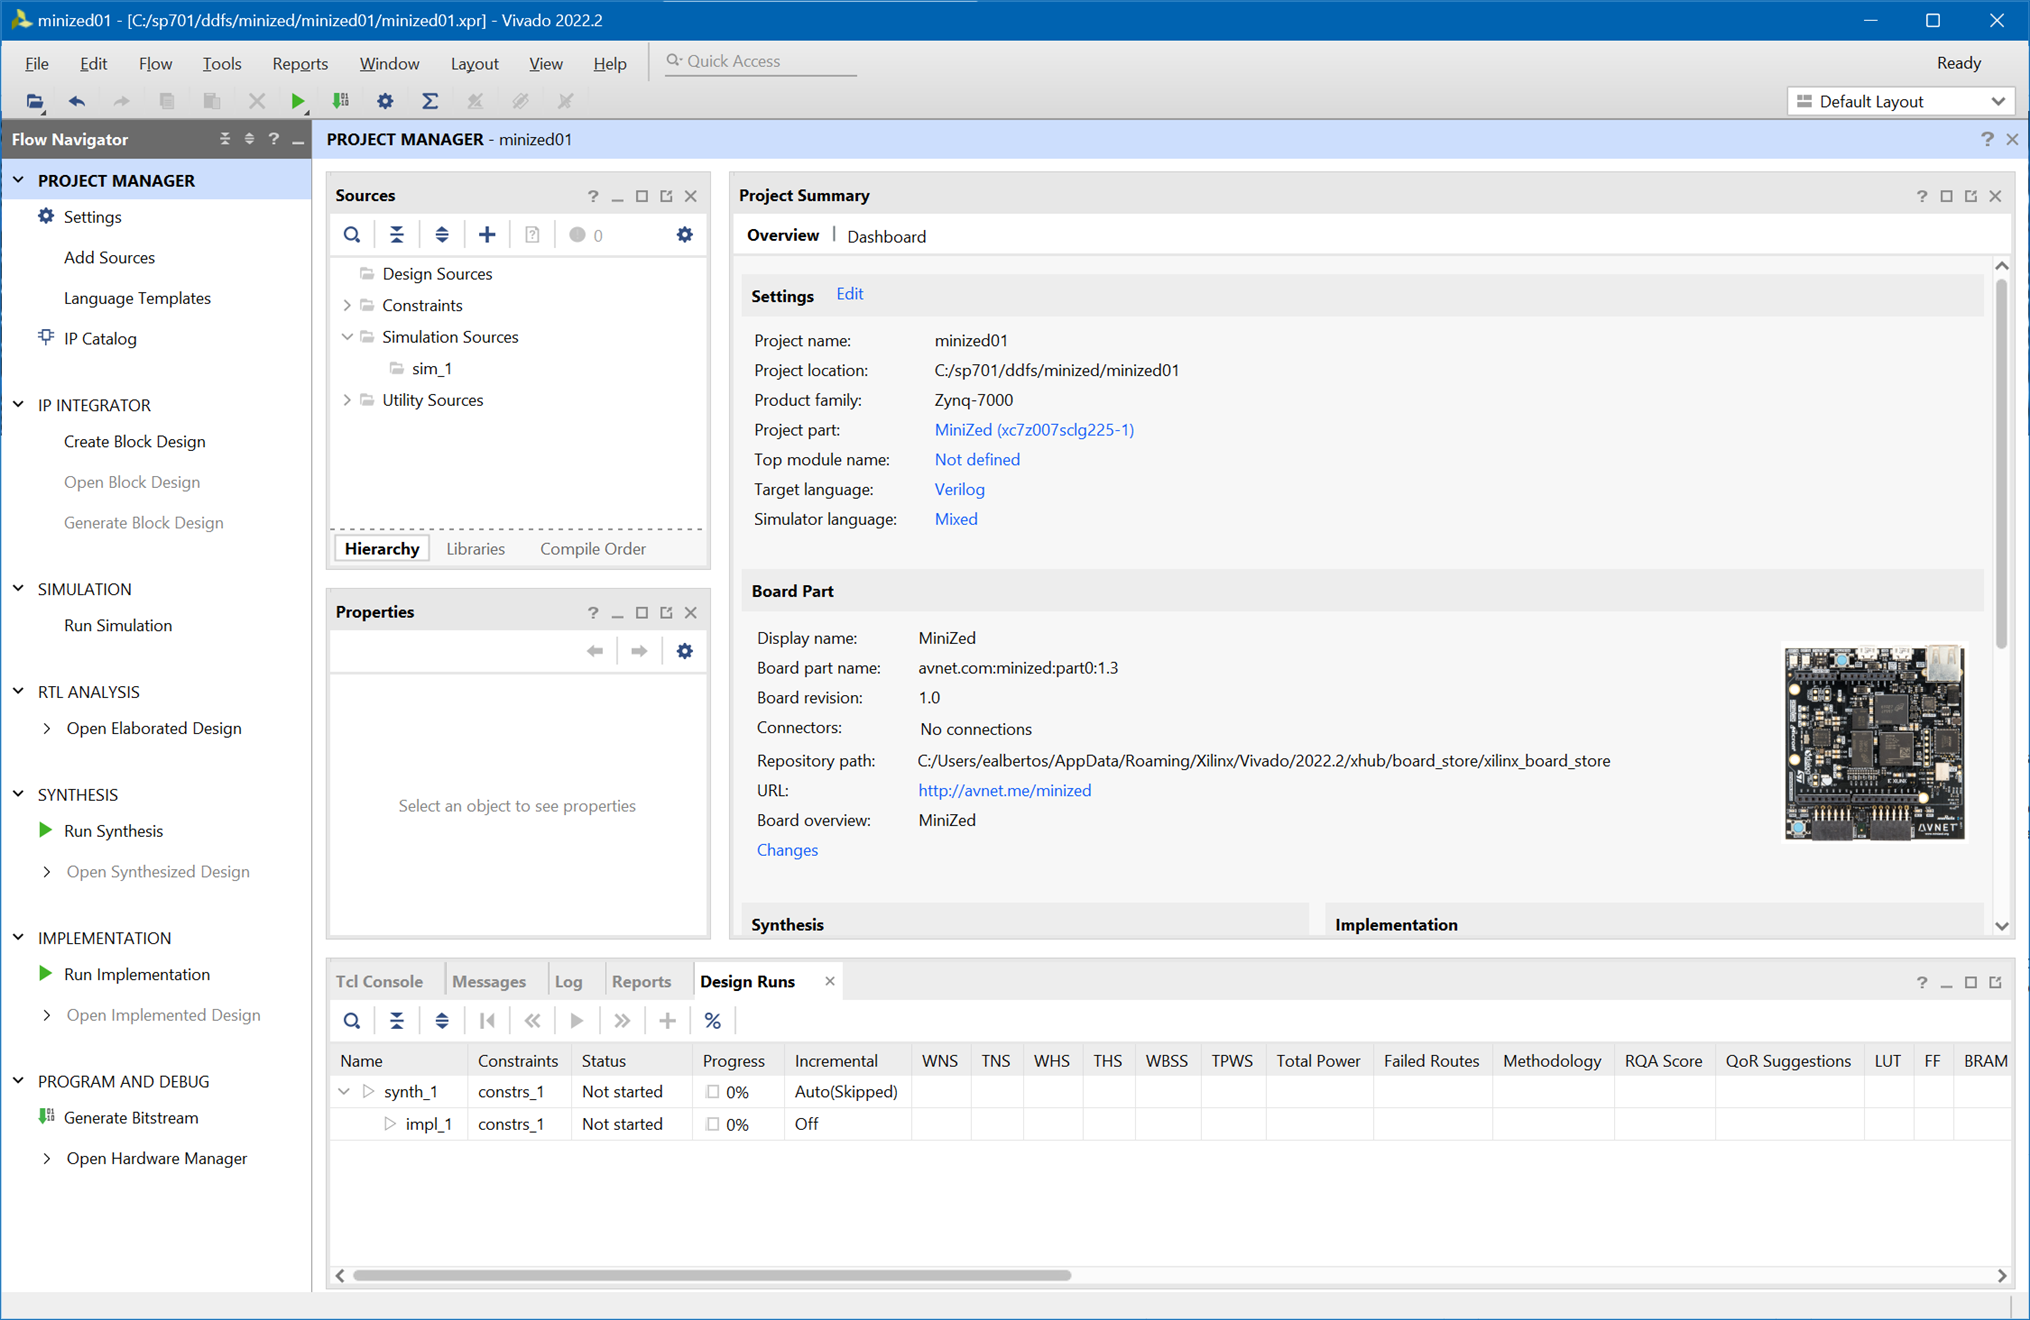Select the sim_1 folder in Sources
This screenshot has height=1320, width=2030.
tap(431, 368)
